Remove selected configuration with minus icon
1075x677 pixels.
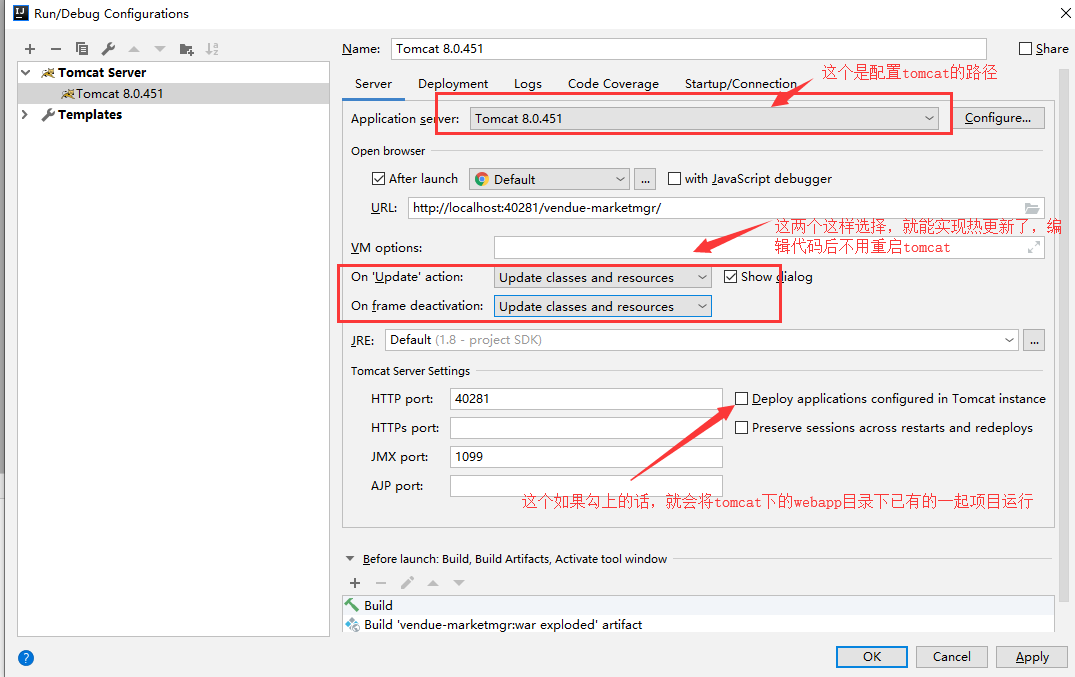click(56, 49)
